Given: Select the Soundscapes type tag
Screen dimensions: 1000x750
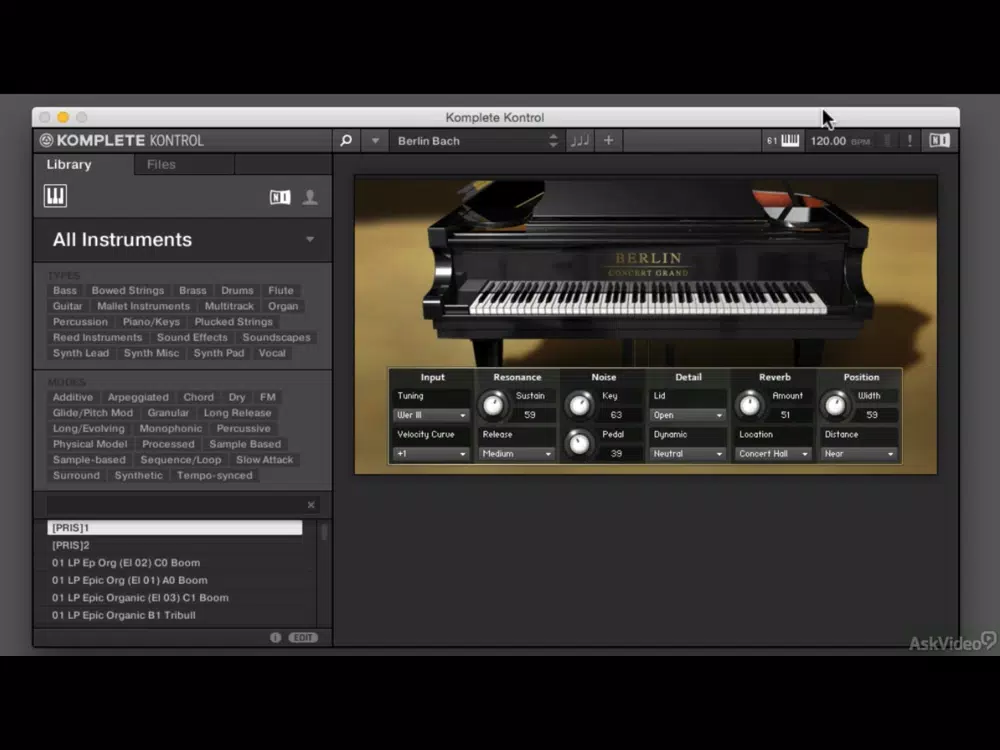Looking at the screenshot, I should 276,337.
